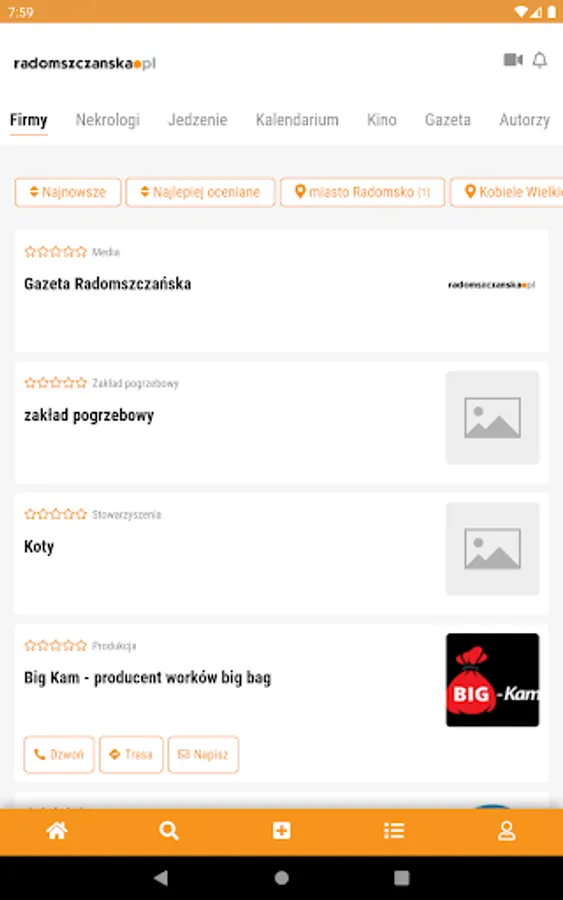Image resolution: width=563 pixels, height=900 pixels.
Task: Open notifications bell icon
Action: (539, 60)
